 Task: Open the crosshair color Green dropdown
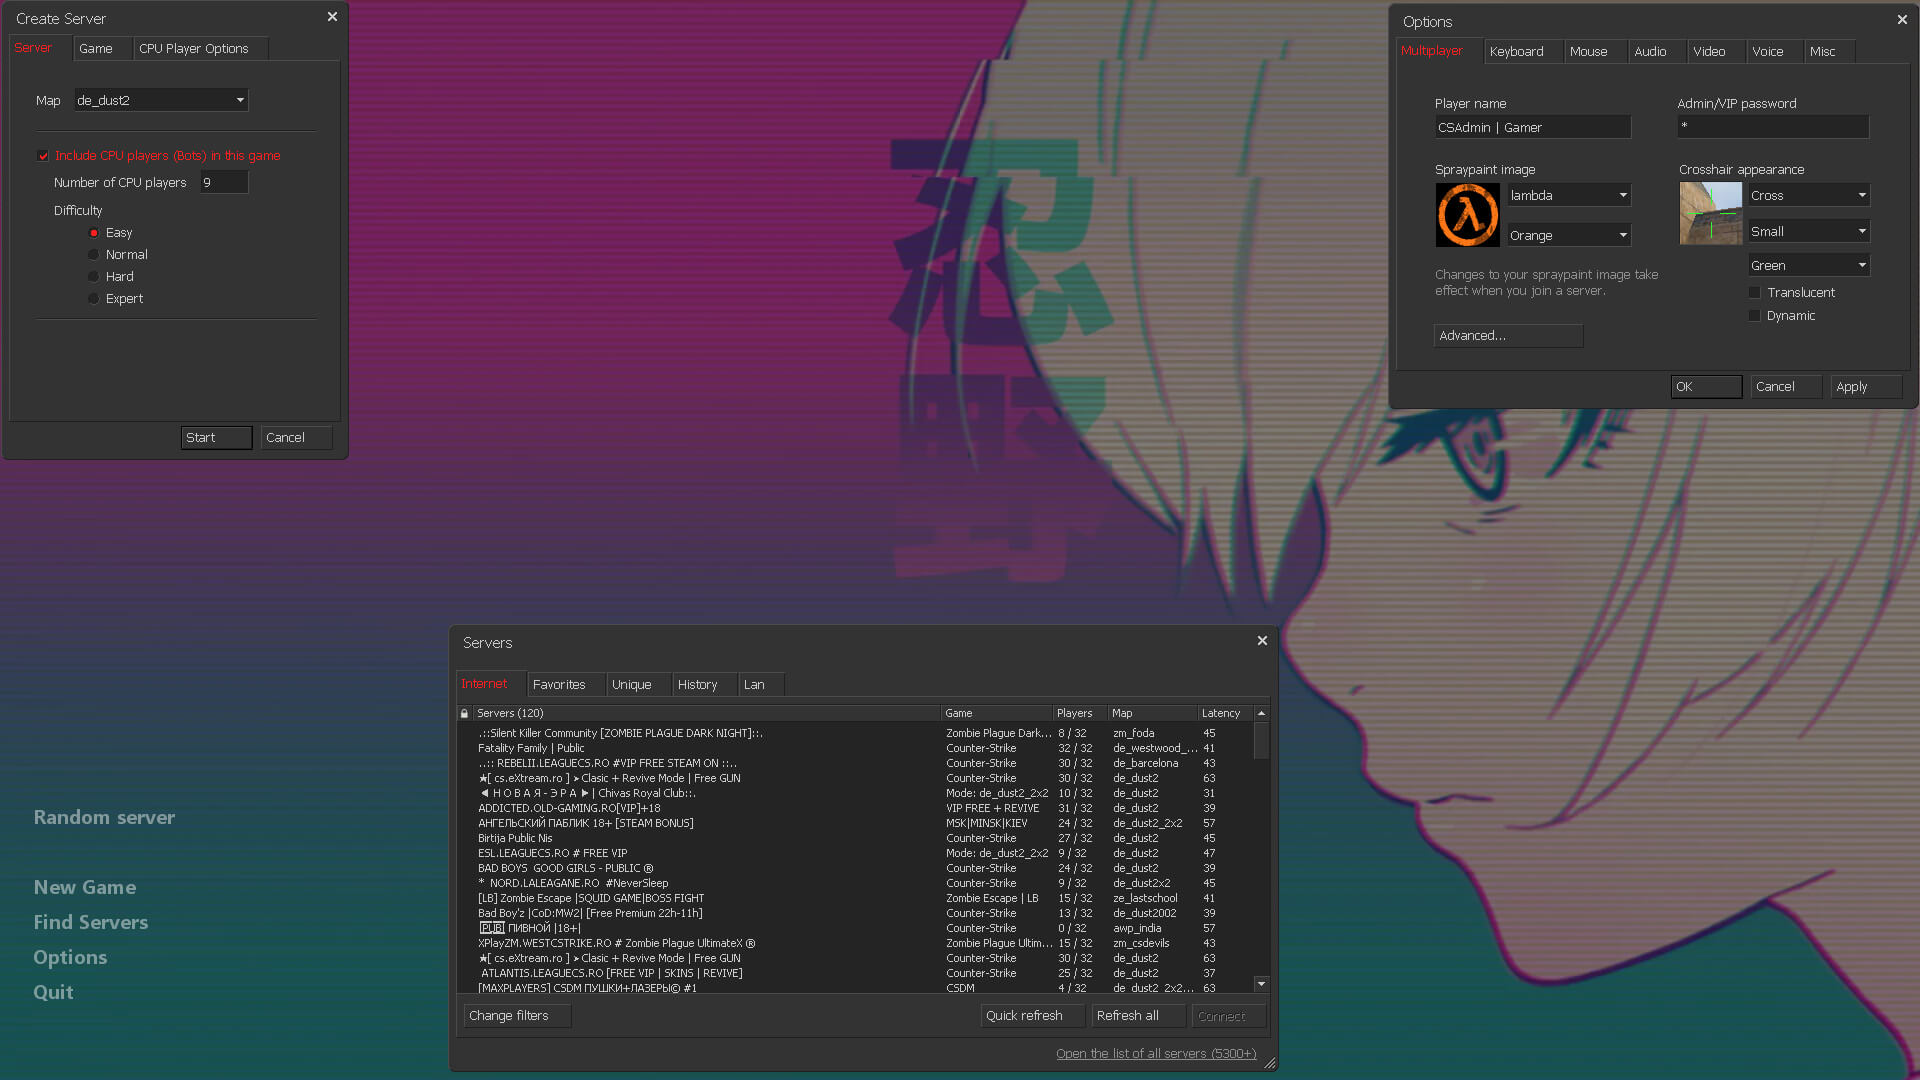coord(1809,265)
